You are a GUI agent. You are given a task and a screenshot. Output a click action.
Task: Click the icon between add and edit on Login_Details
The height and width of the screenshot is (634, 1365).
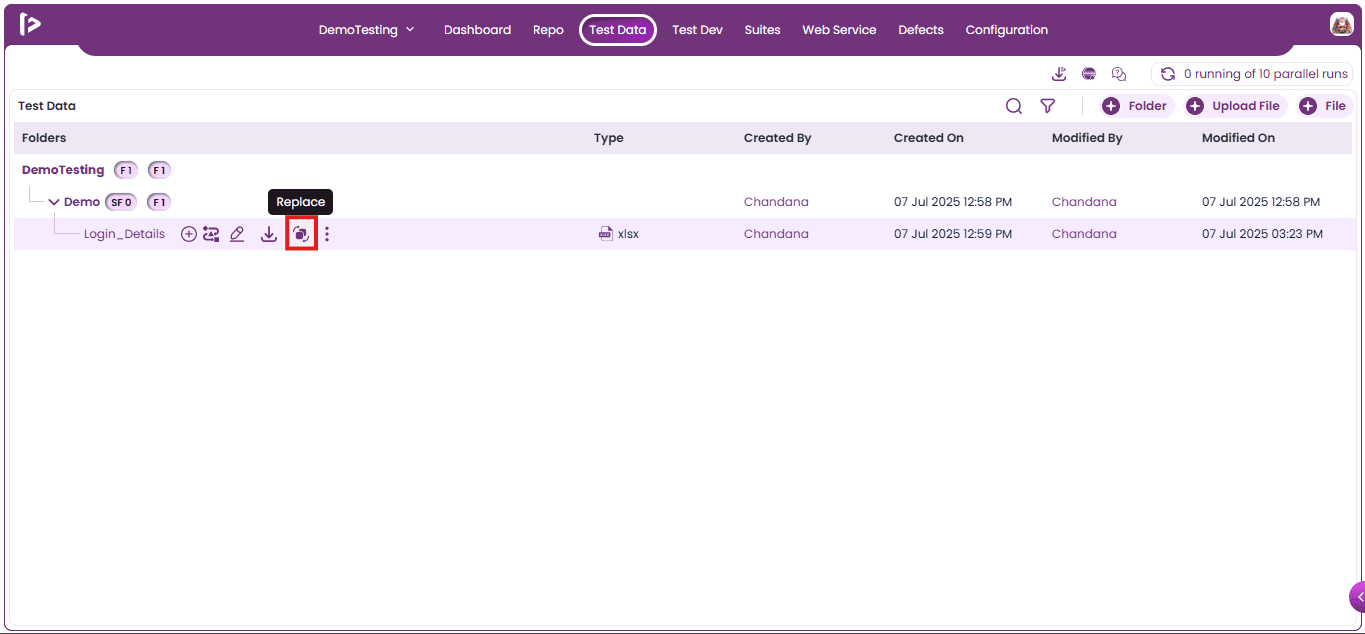pos(211,234)
